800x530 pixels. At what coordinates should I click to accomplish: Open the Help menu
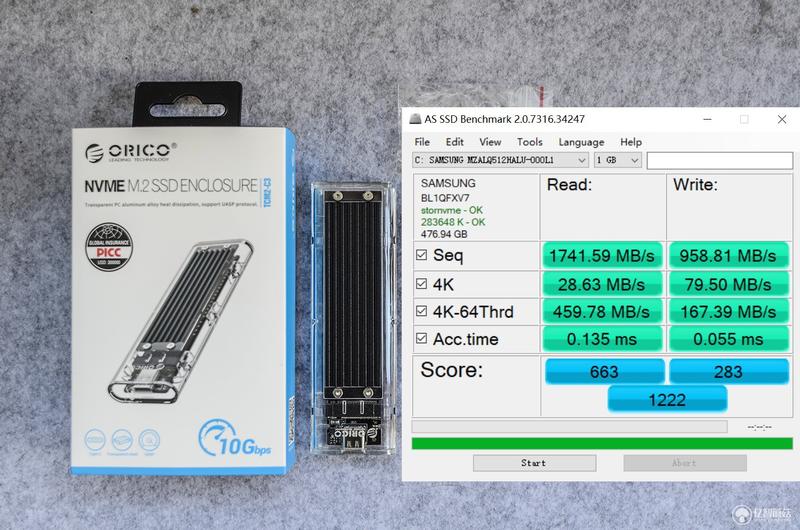631,142
